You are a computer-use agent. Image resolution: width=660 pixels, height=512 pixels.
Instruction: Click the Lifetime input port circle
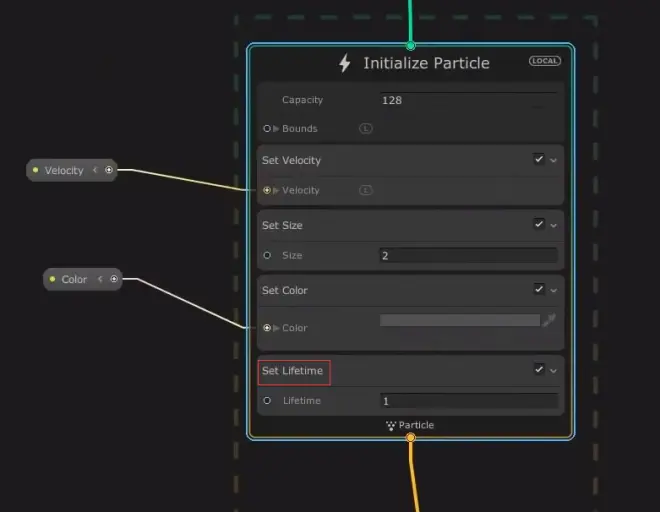coord(267,400)
